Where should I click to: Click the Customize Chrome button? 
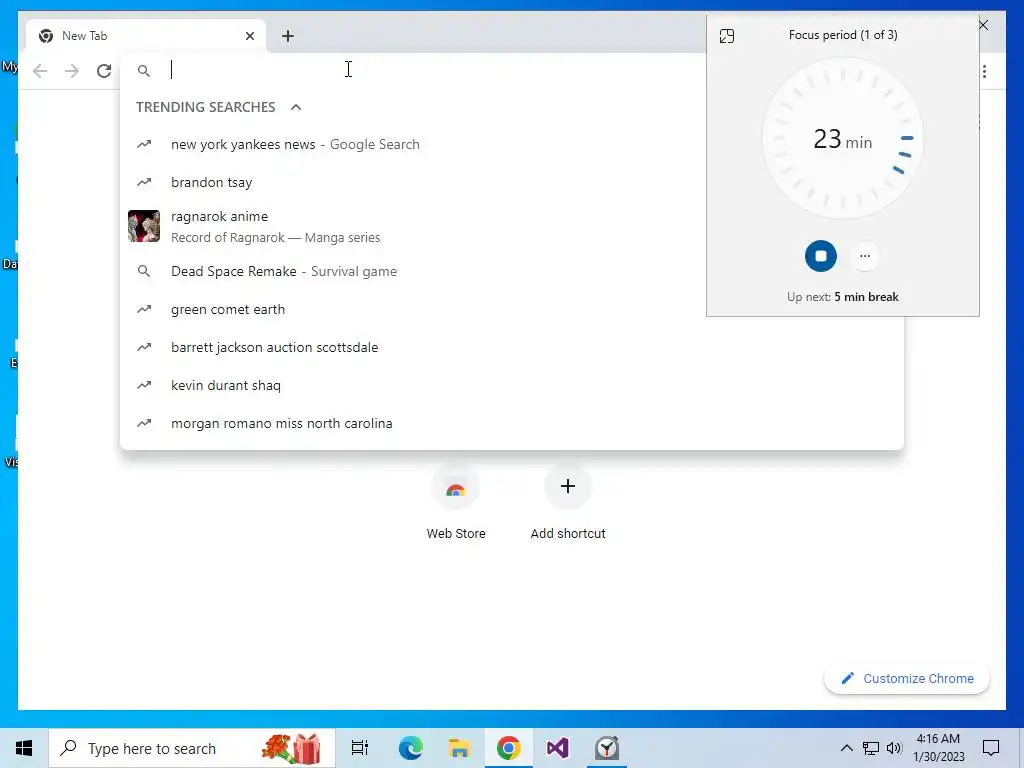pos(906,679)
